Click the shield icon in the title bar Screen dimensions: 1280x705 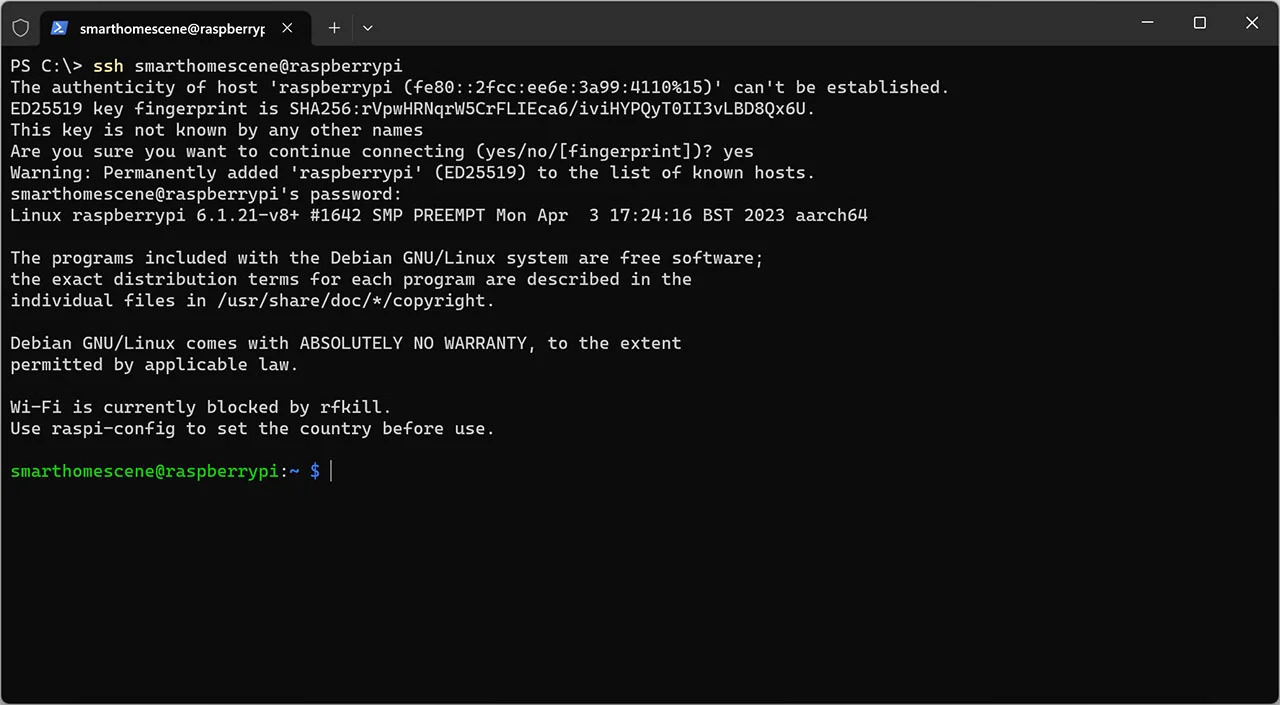(x=20, y=27)
